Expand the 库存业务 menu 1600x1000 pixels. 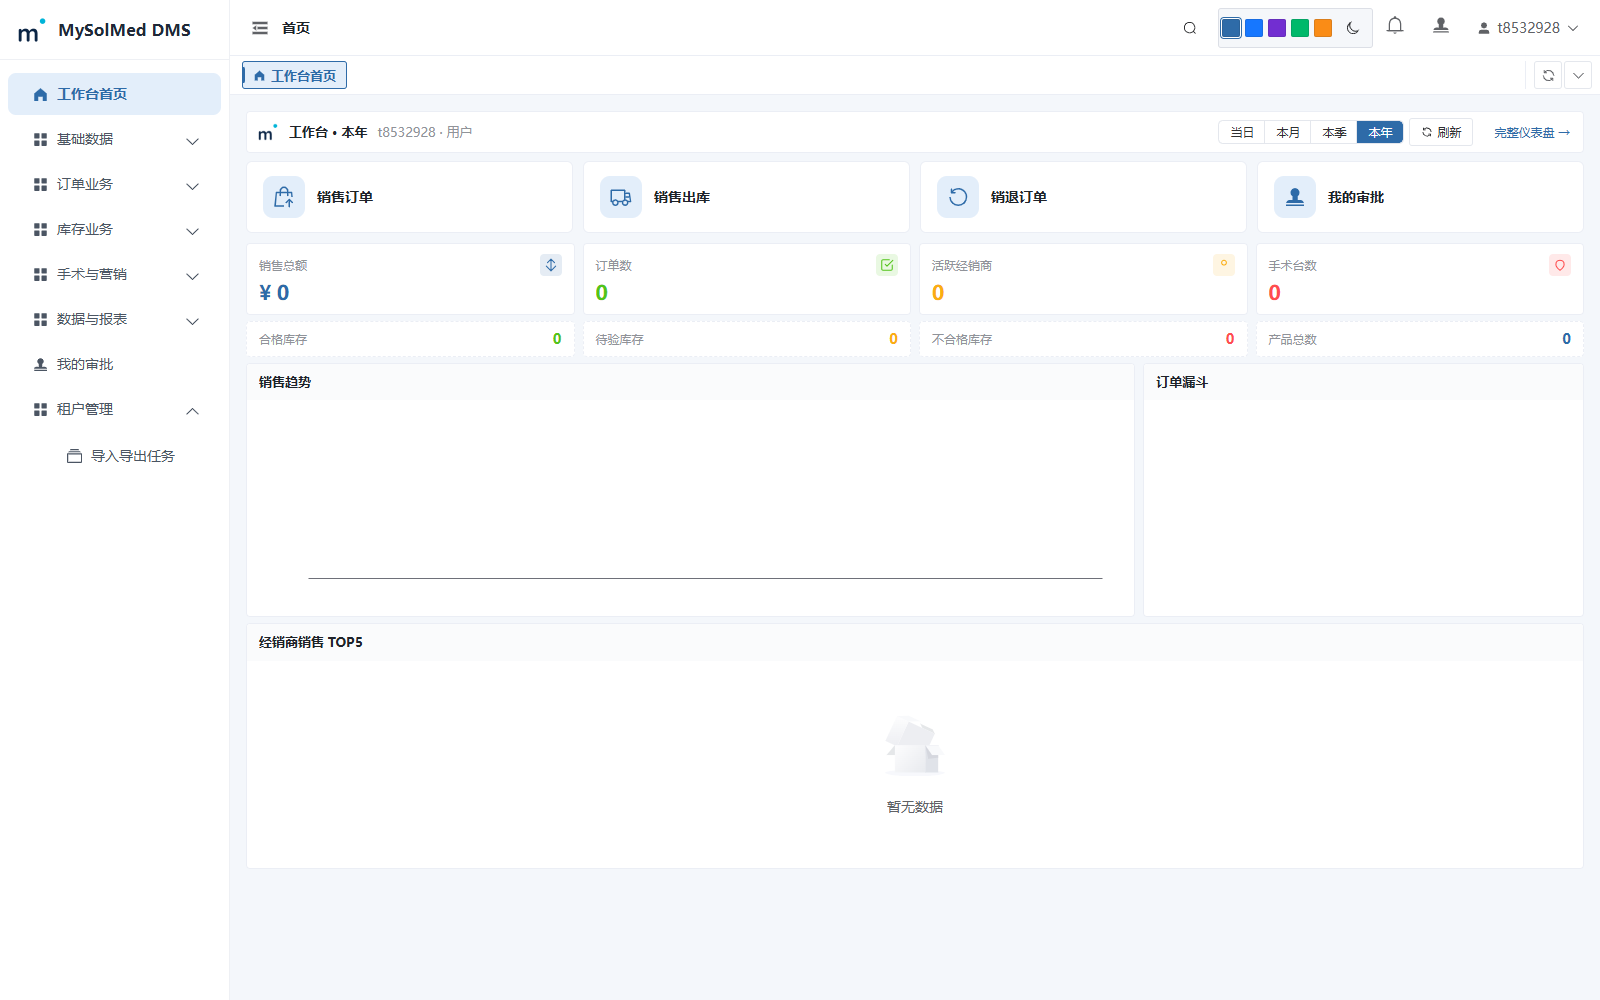[114, 229]
